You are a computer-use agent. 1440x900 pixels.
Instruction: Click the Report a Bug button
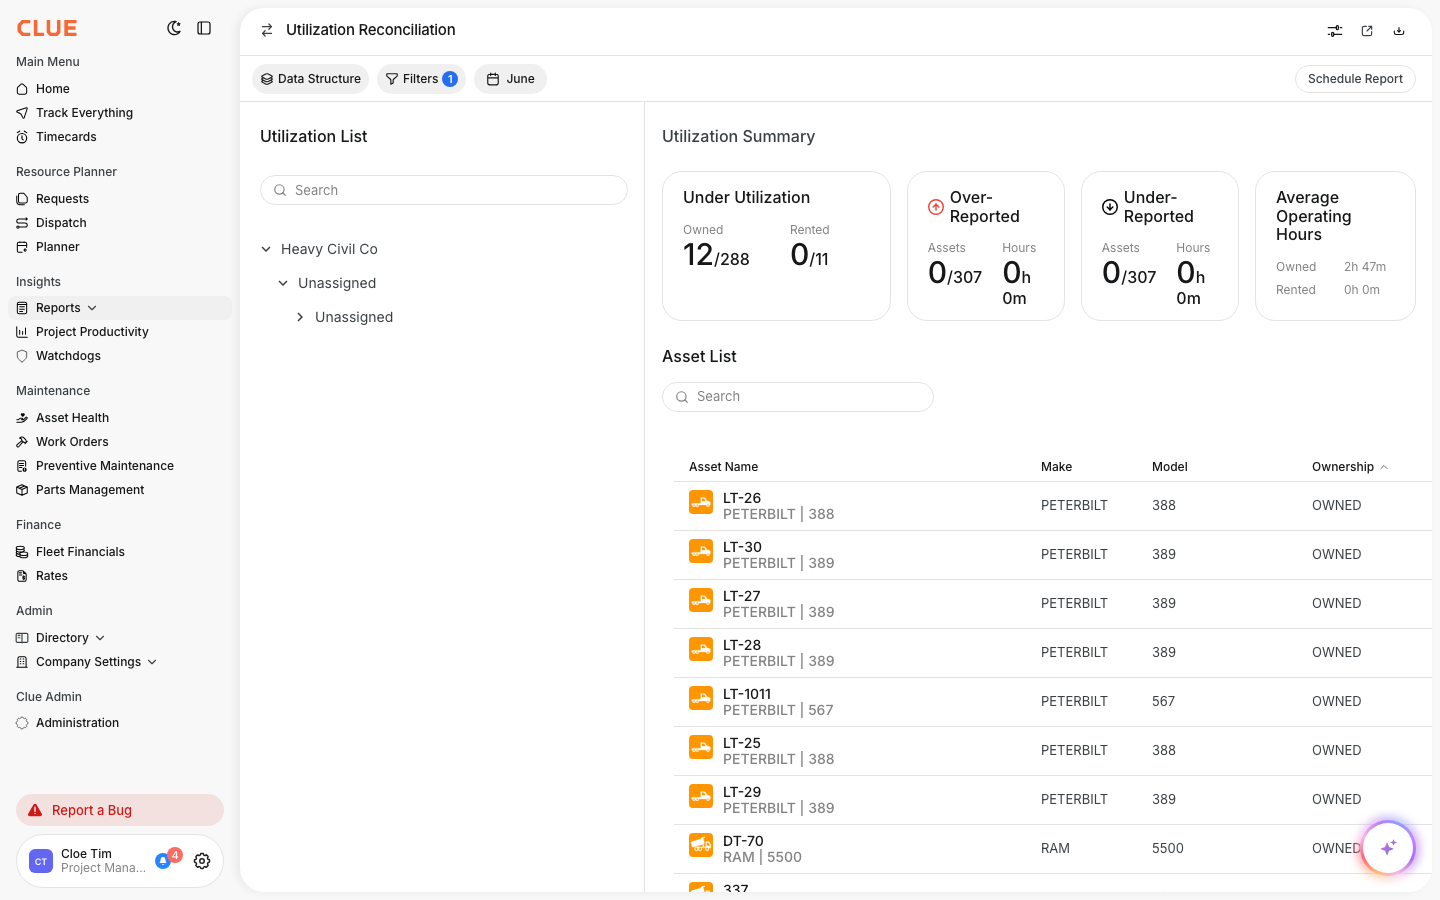(120, 810)
